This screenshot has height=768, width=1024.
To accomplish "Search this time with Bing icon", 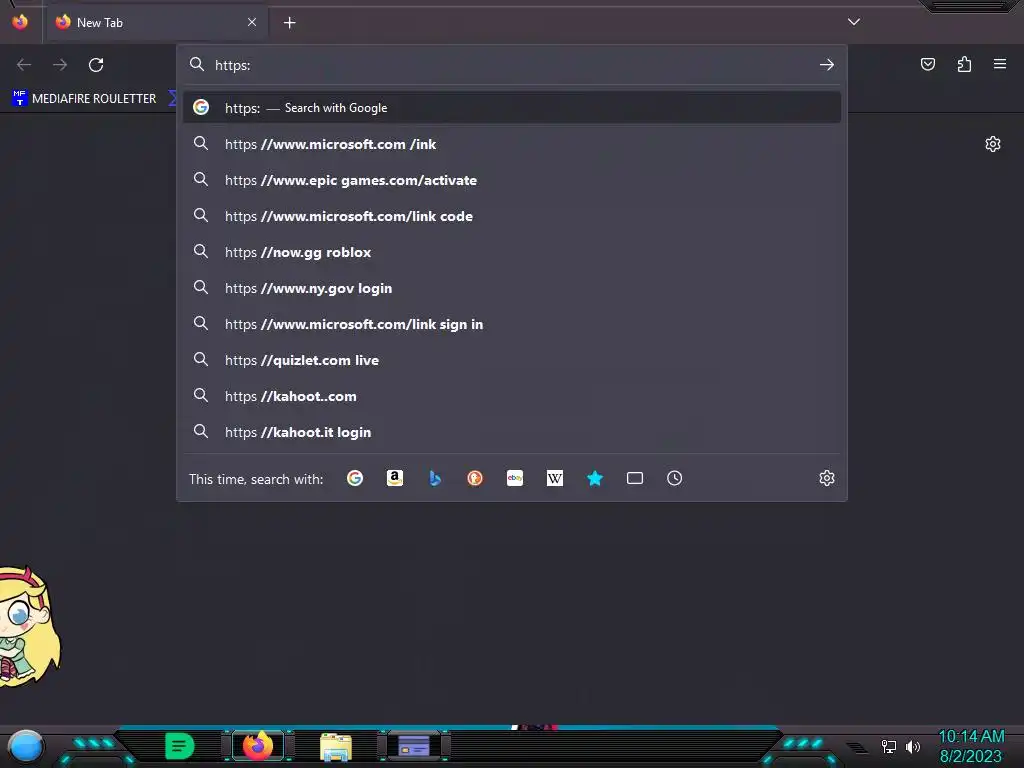I will [x=435, y=478].
